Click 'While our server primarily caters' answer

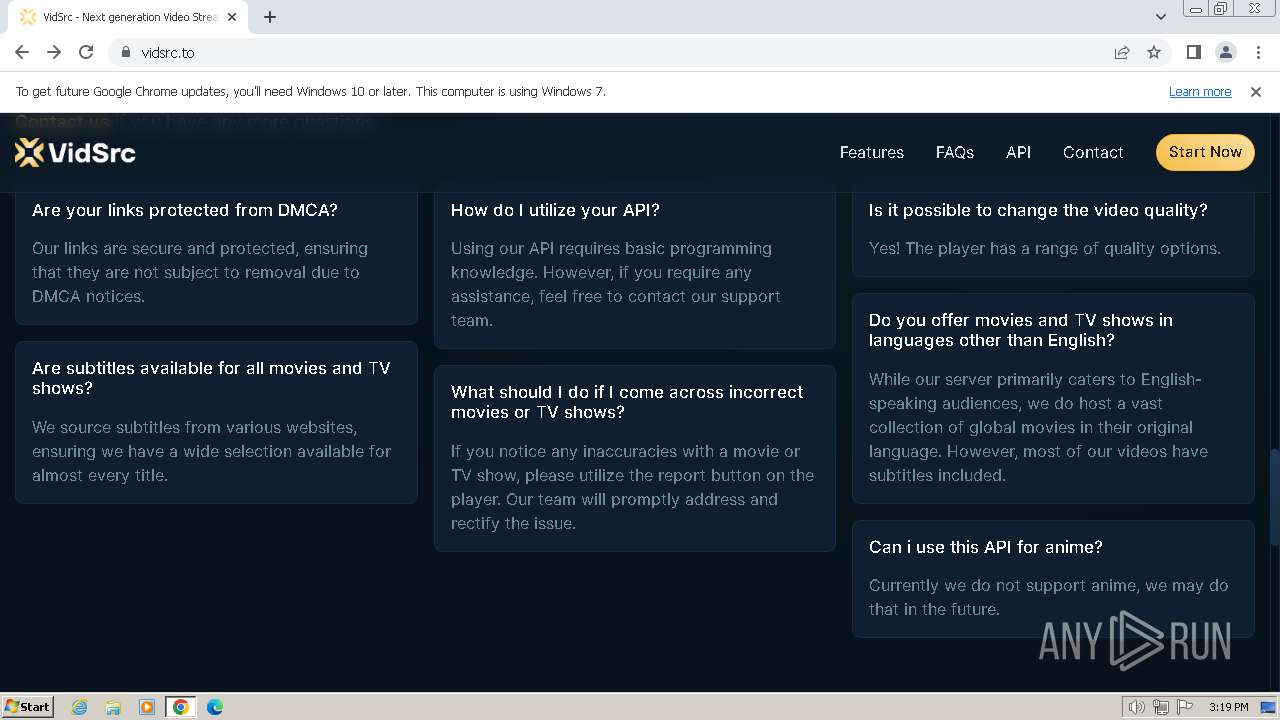pos(1038,427)
